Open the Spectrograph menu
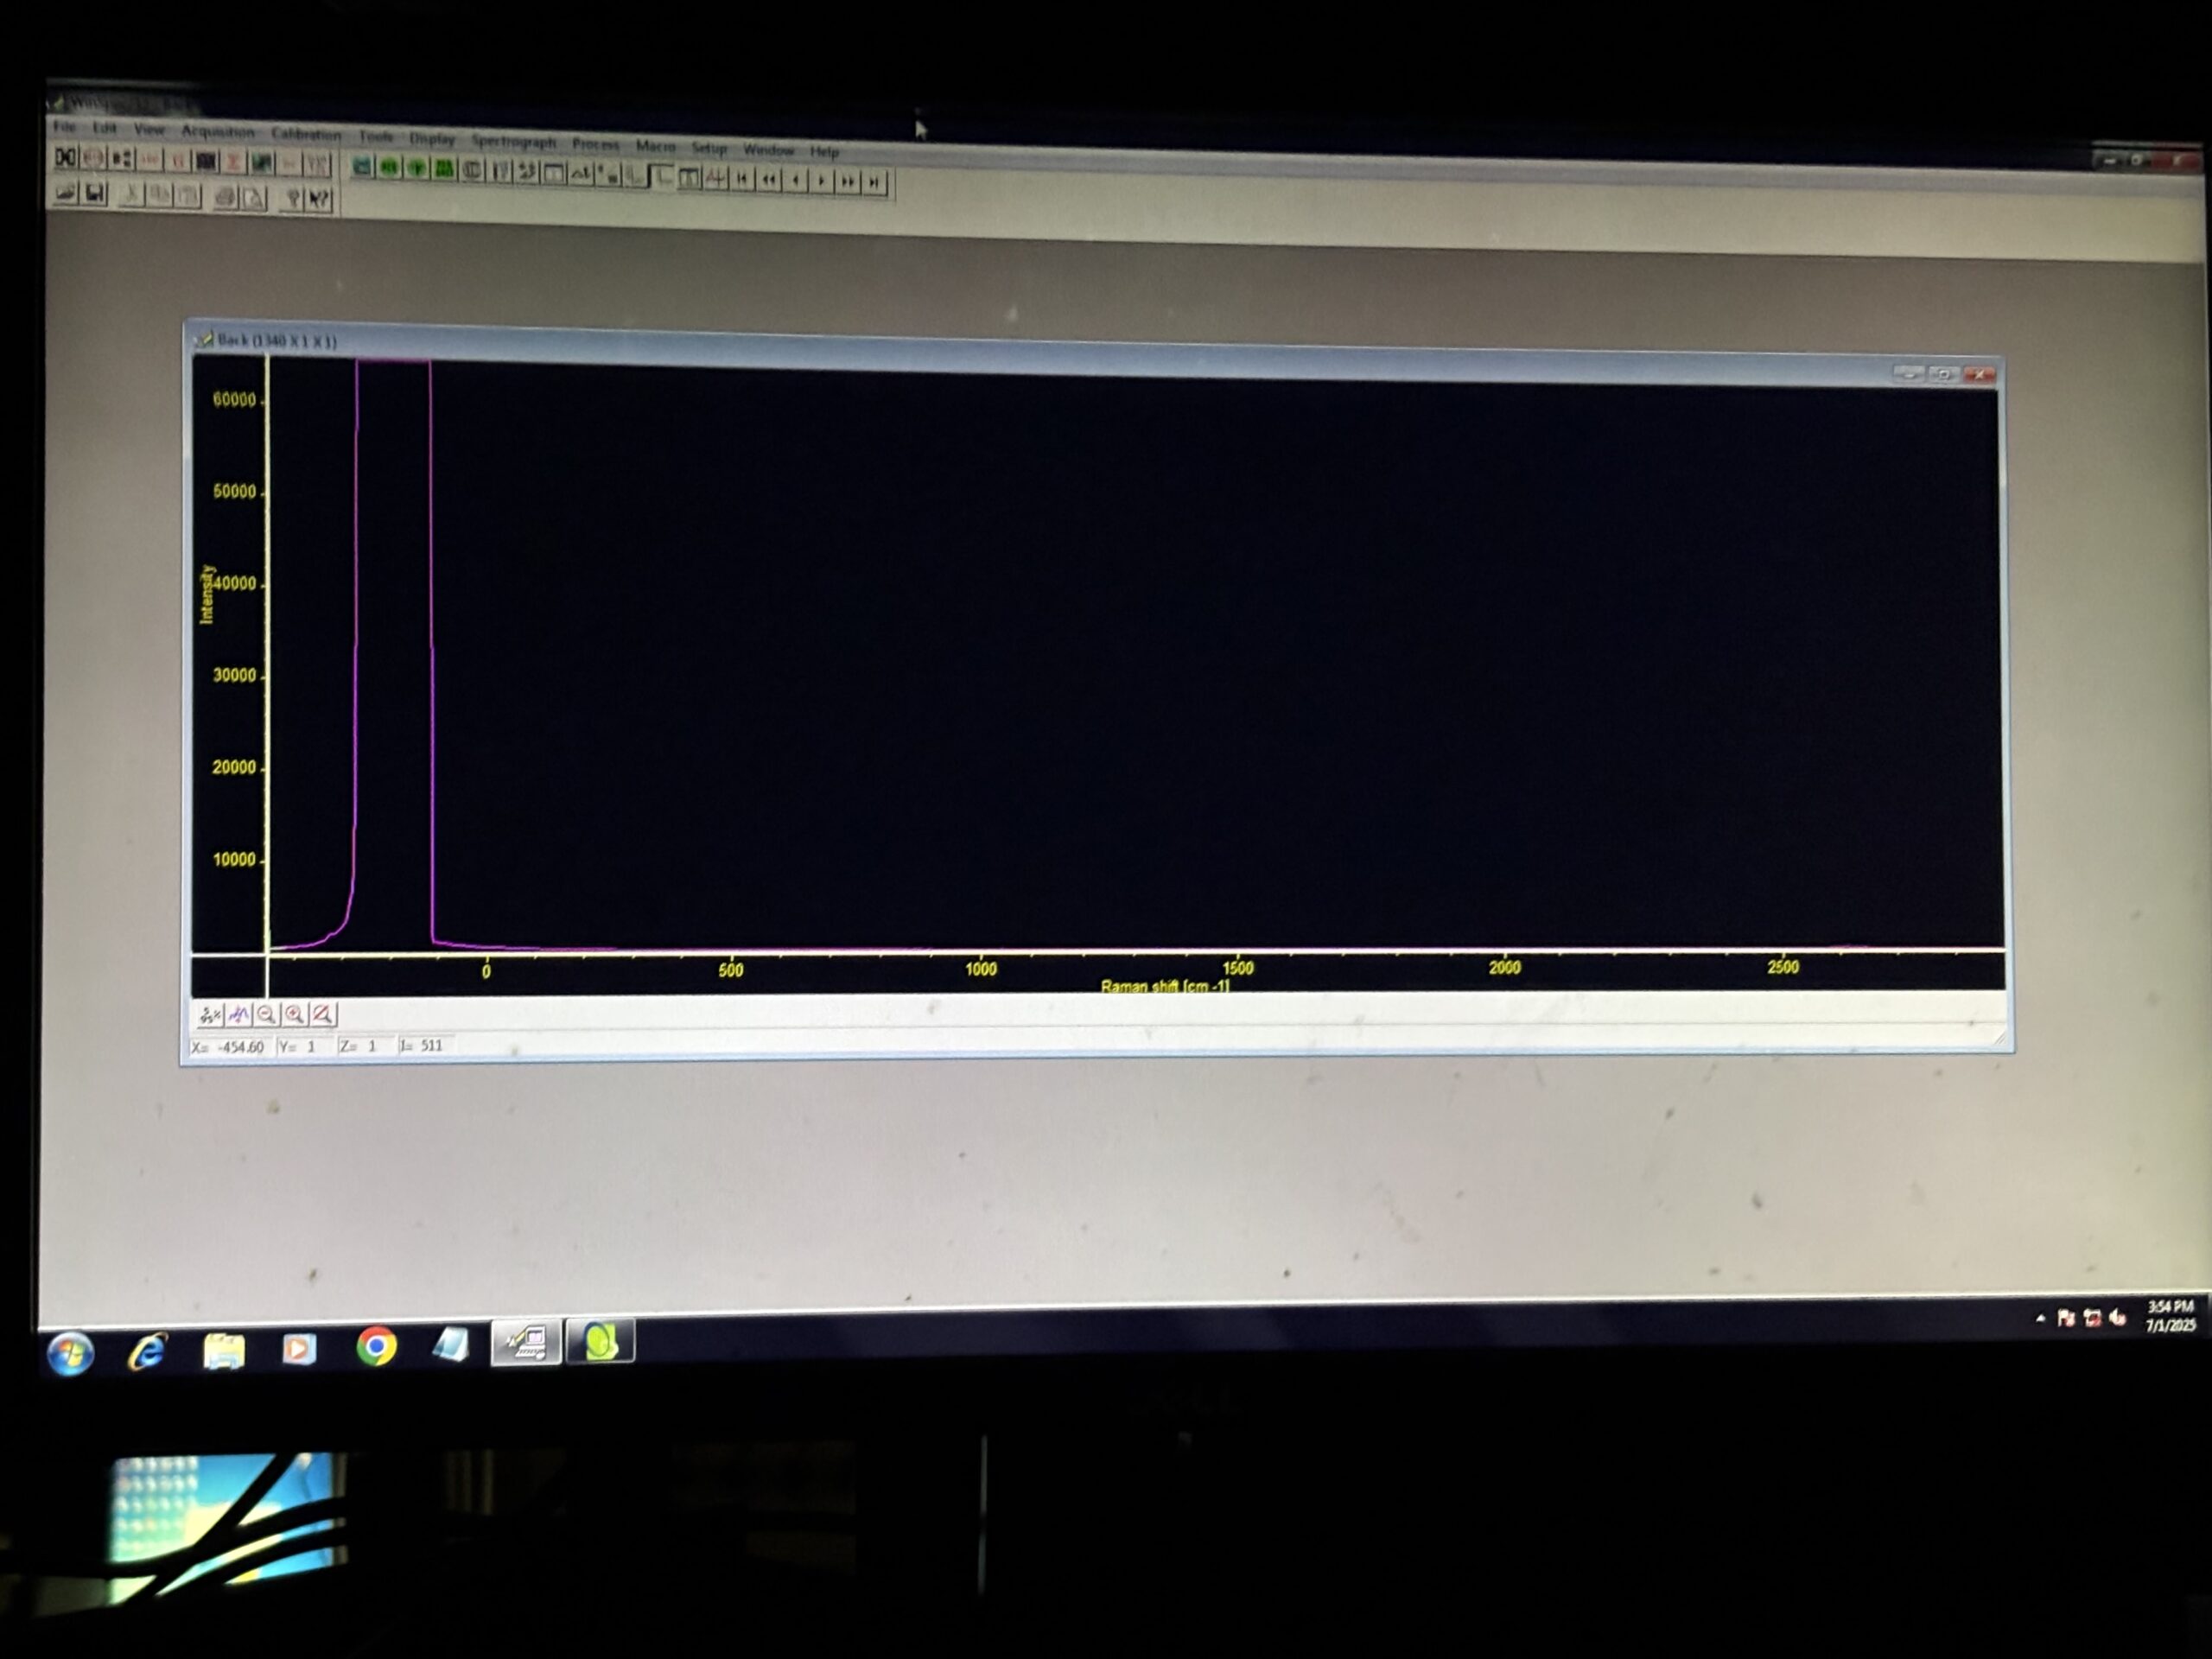 point(513,141)
